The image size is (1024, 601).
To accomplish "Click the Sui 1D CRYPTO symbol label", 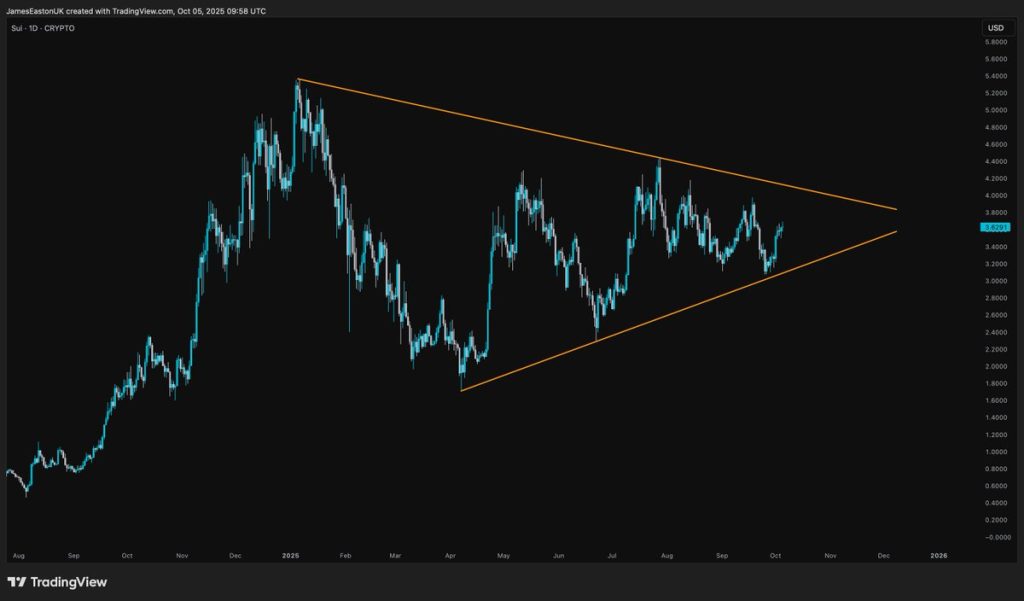I will click(41, 28).
